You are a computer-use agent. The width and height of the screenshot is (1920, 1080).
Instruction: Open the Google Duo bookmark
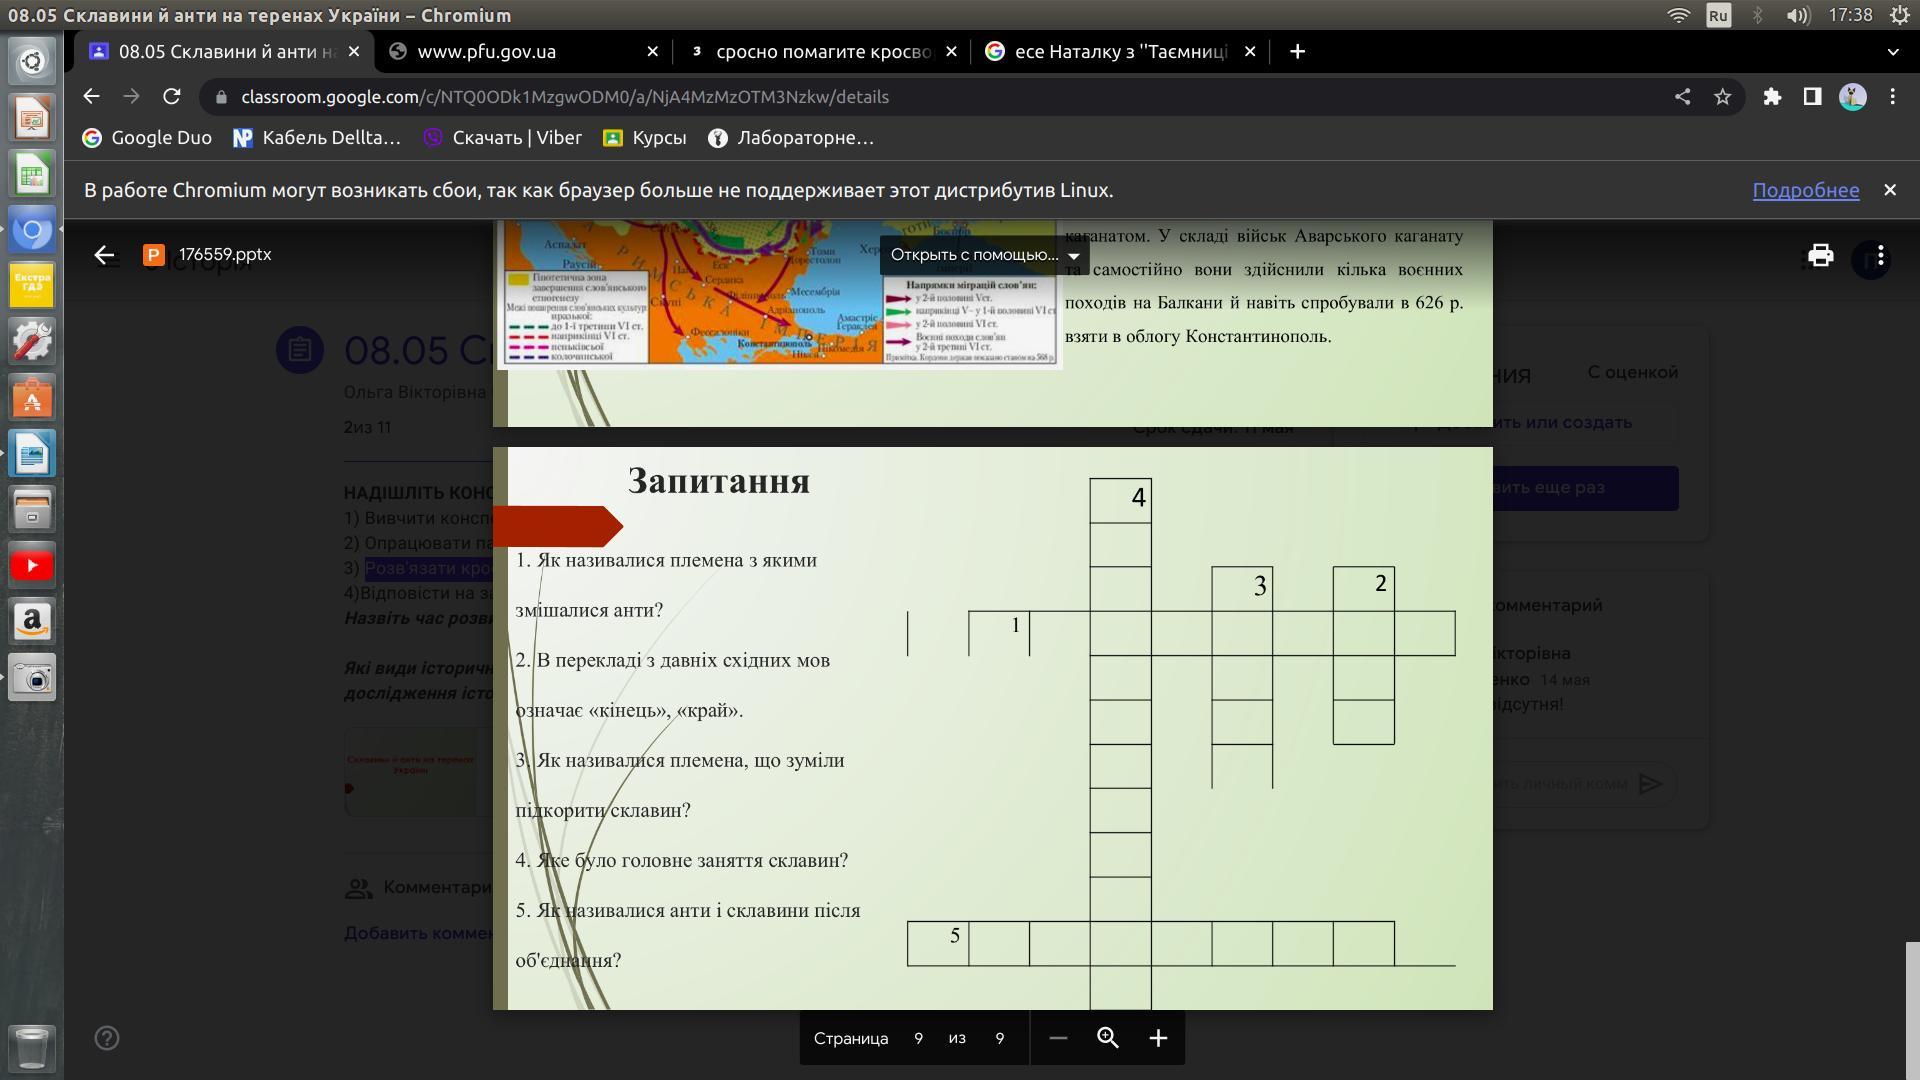(x=147, y=138)
